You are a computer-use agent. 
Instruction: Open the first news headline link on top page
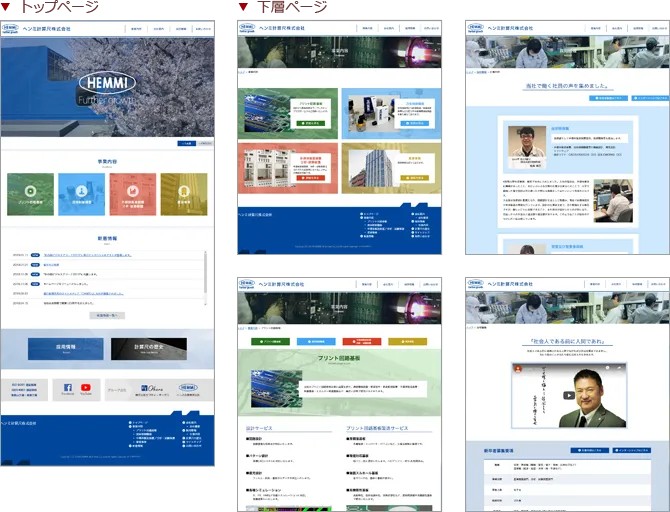(88, 255)
